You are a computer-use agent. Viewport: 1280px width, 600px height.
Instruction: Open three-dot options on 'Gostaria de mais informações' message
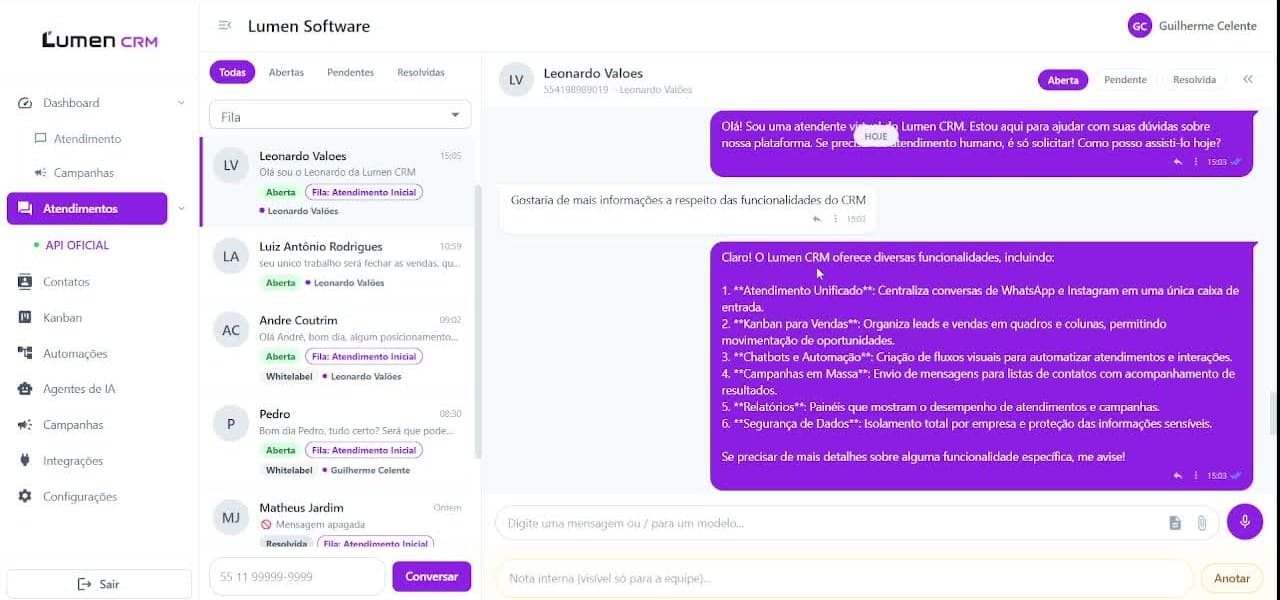pyautogui.click(x=835, y=219)
